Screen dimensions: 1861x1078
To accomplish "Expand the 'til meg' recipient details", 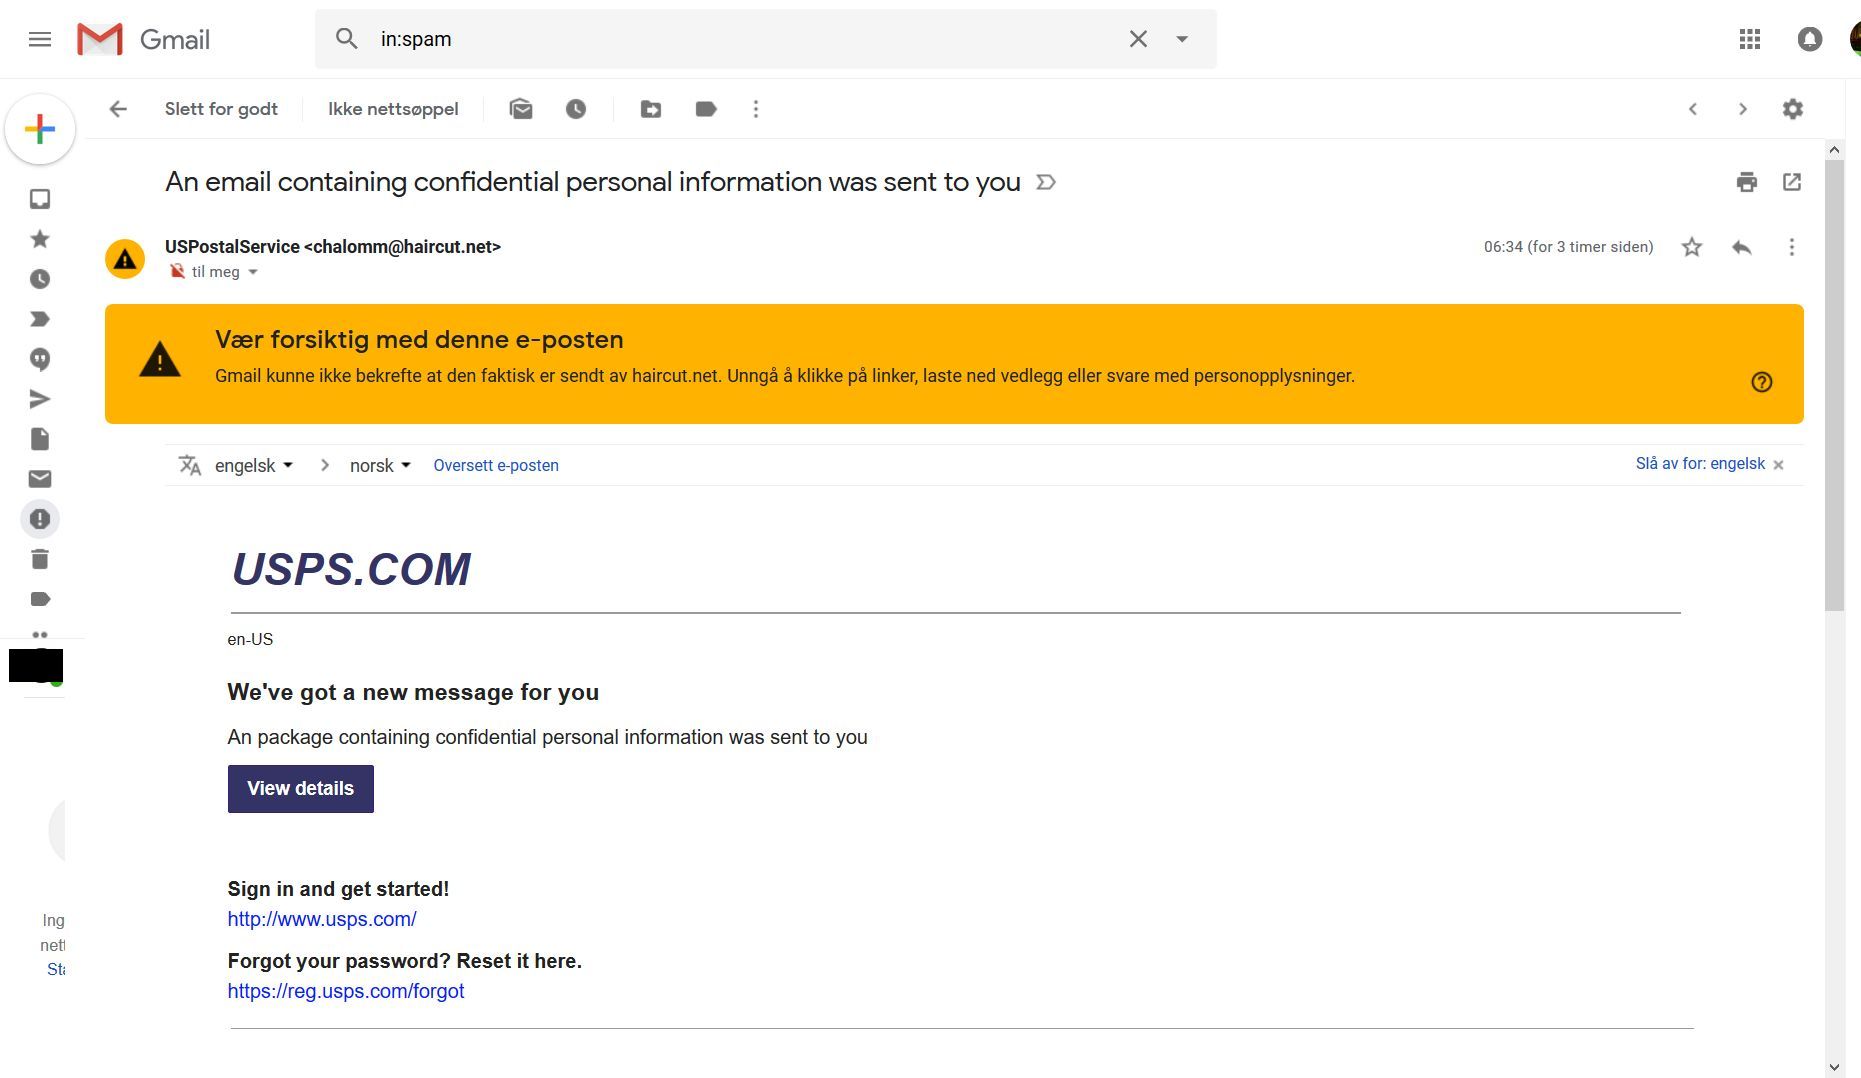I will coord(253,272).
